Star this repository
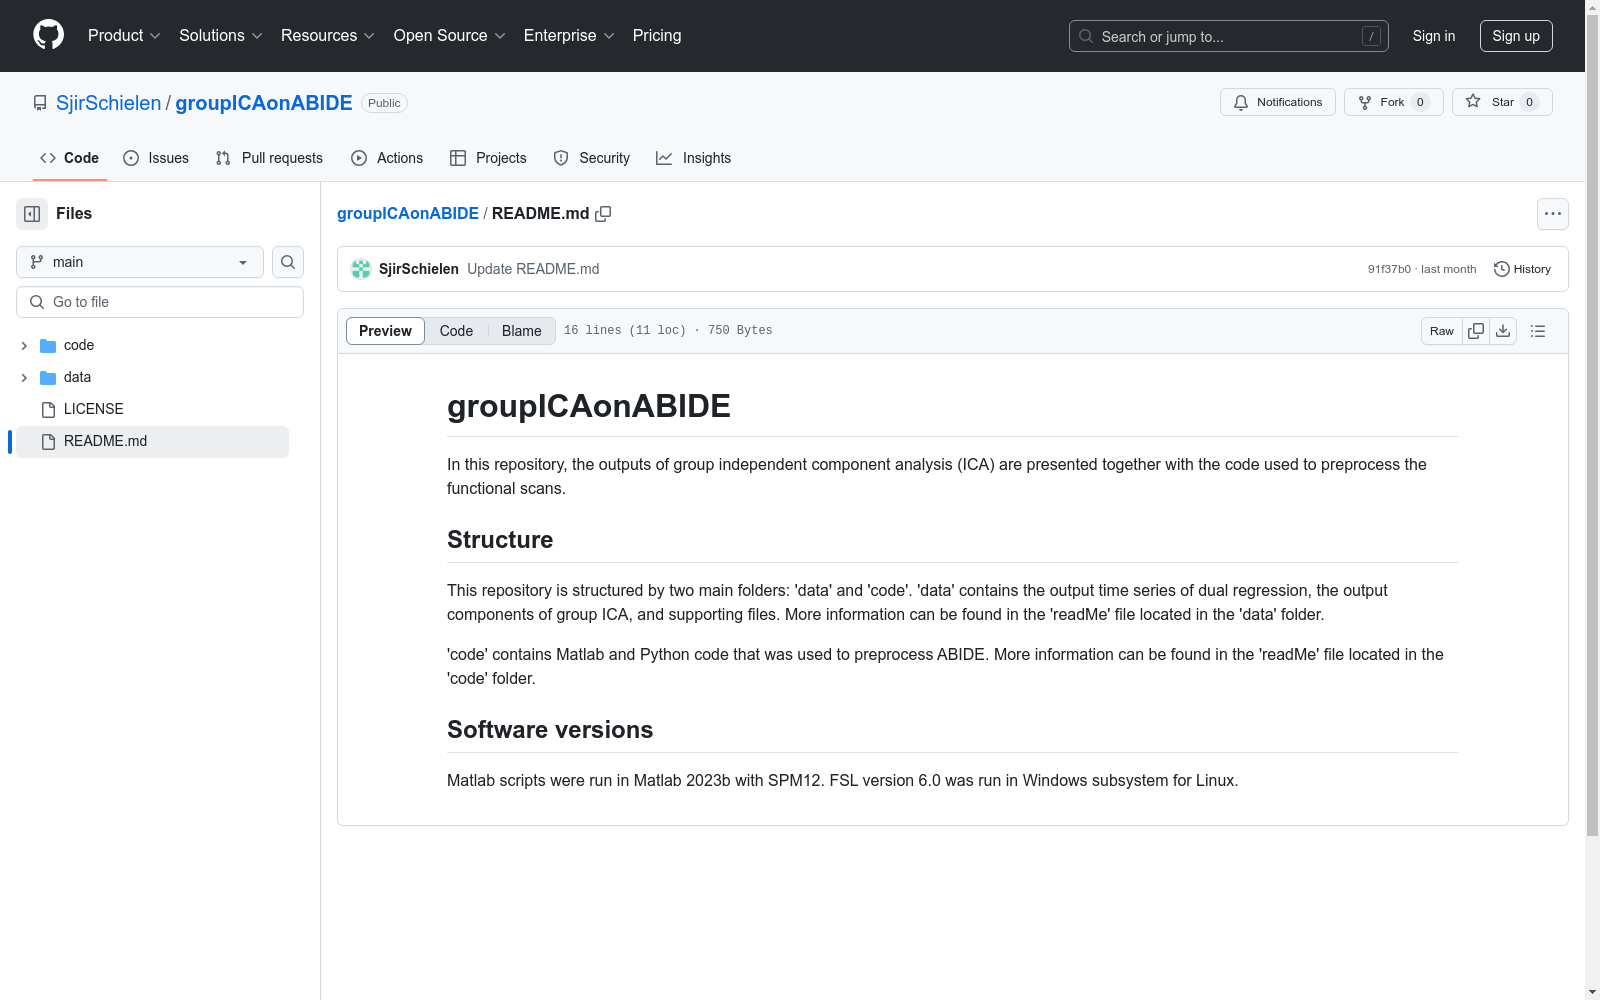The height and width of the screenshot is (1000, 1600). 1501,102
